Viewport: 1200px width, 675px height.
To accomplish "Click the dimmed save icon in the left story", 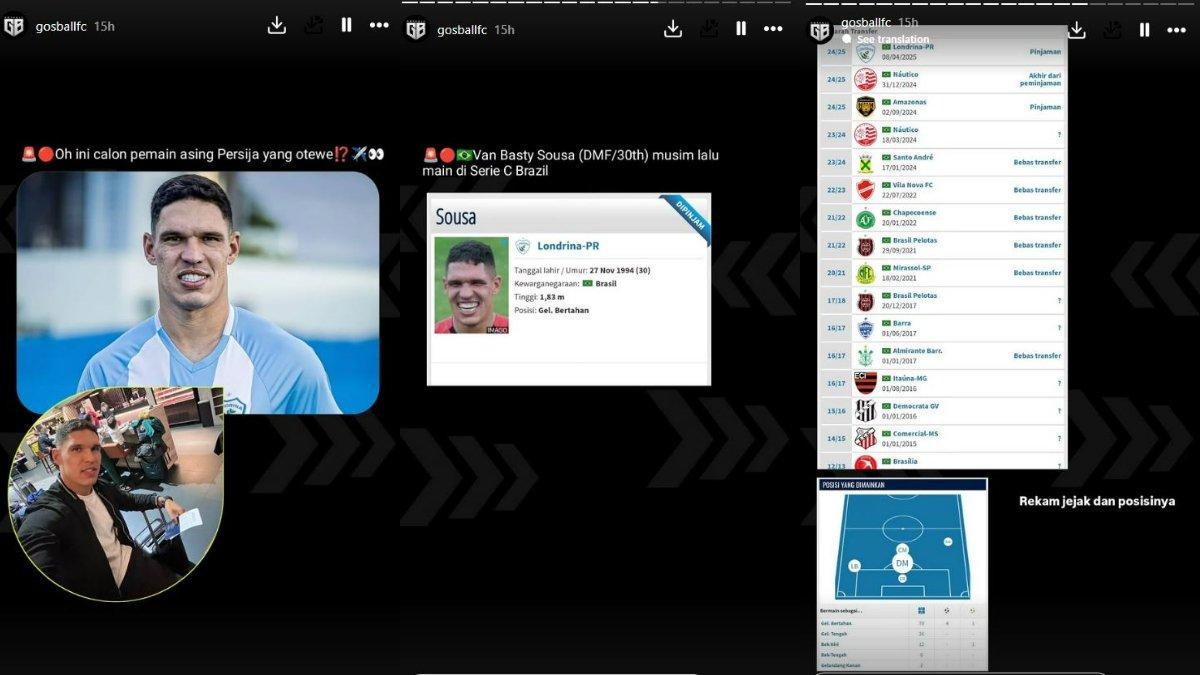I will pyautogui.click(x=313, y=26).
